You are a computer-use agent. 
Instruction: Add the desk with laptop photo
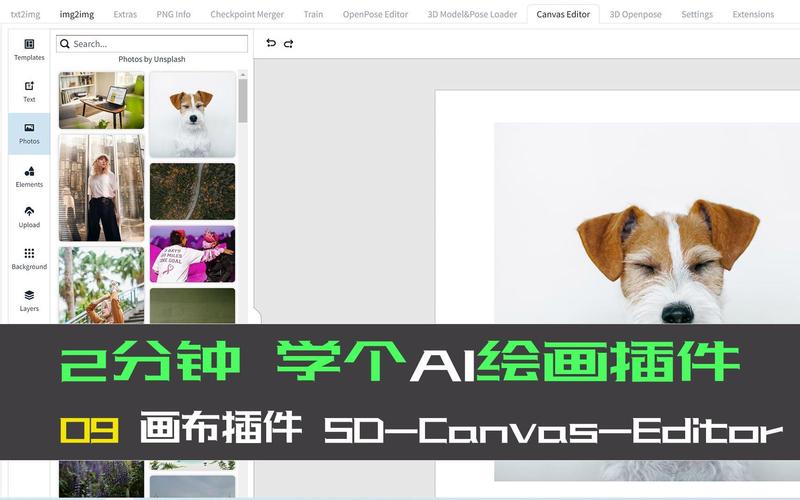[x=102, y=100]
